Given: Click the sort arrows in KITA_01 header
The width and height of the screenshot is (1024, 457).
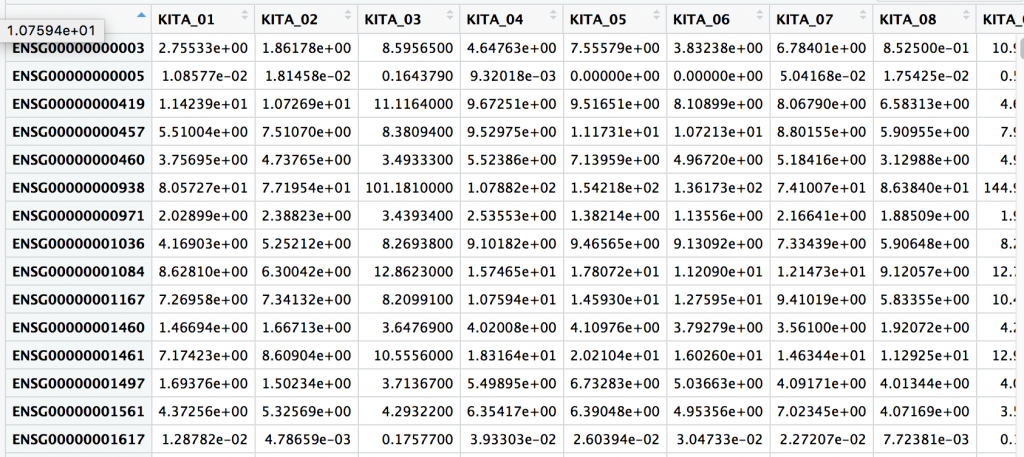Looking at the screenshot, I should (x=246, y=14).
